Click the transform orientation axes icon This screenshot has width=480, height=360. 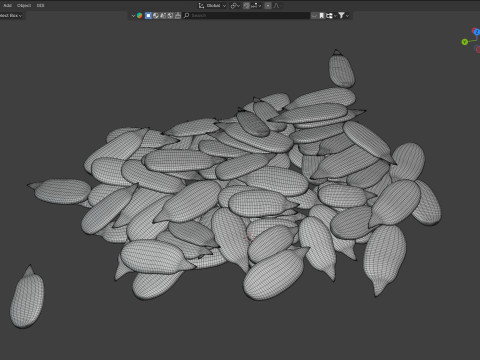pyautogui.click(x=201, y=6)
